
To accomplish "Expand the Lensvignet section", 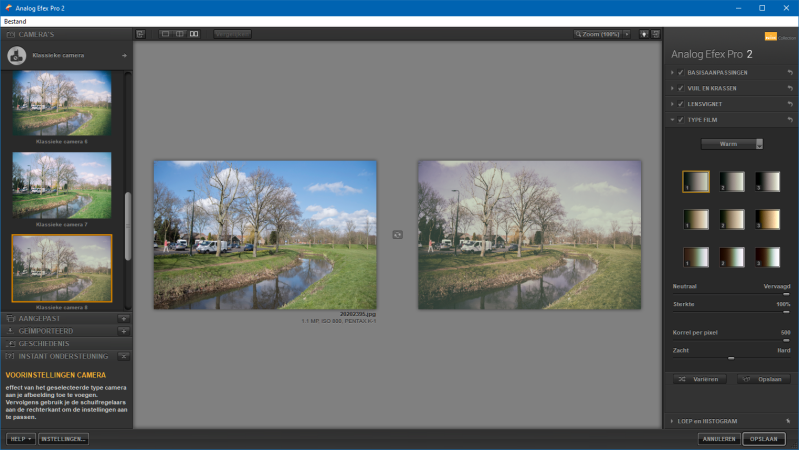I will 672,104.
